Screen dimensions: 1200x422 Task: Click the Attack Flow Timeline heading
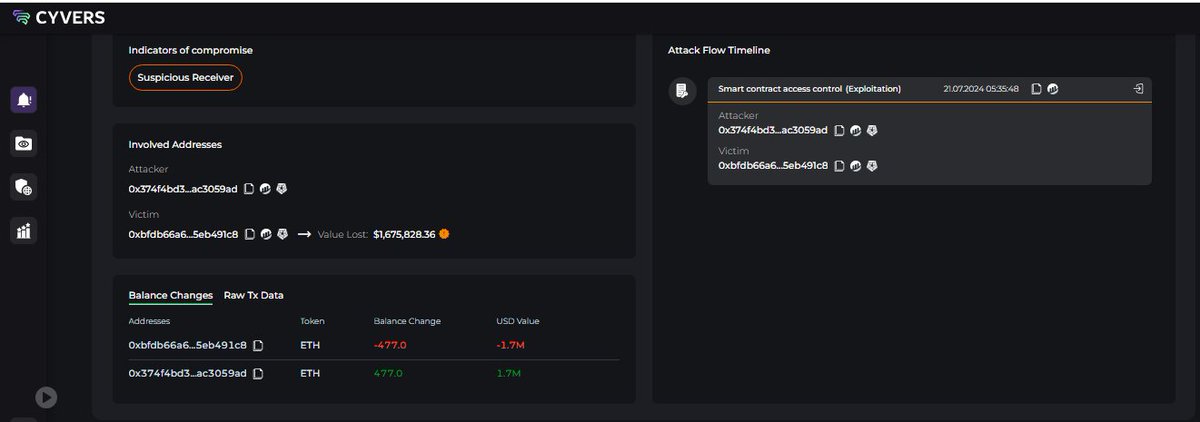(719, 50)
